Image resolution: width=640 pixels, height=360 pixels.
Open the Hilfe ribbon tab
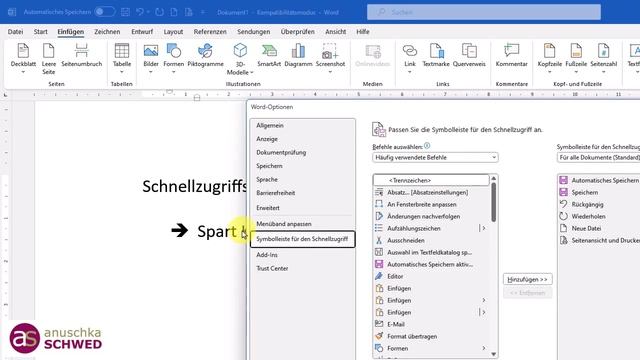click(x=362, y=31)
